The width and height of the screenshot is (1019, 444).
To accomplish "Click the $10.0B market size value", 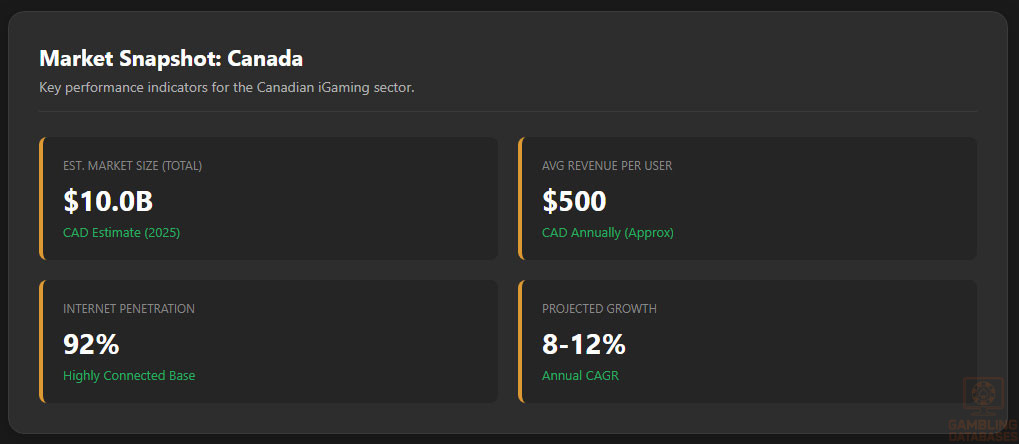I will tap(108, 201).
